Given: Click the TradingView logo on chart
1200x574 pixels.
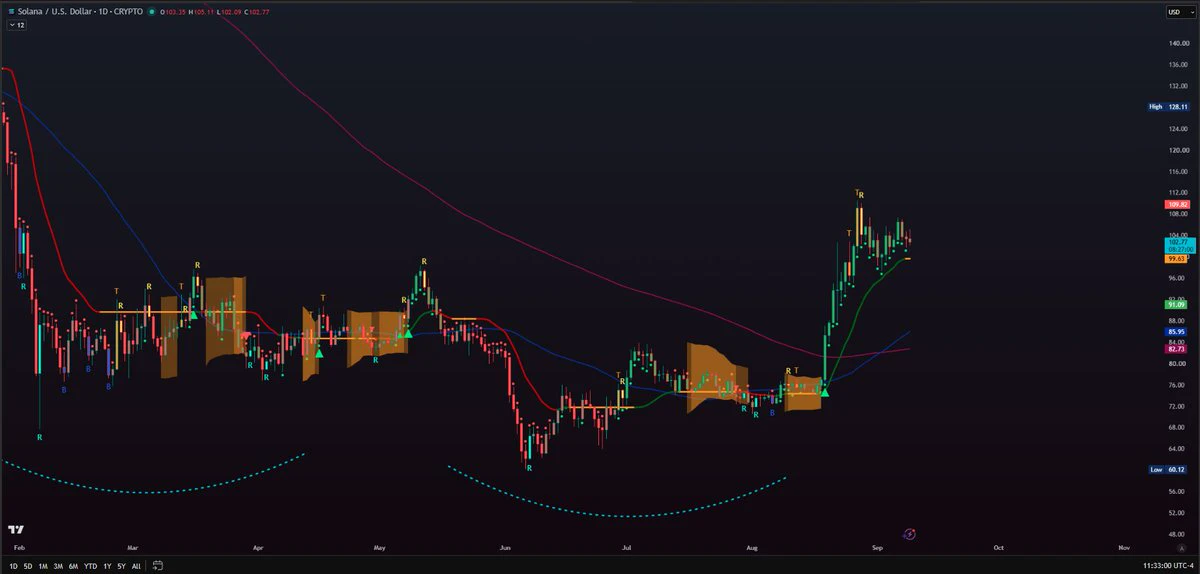Looking at the screenshot, I should [16, 530].
